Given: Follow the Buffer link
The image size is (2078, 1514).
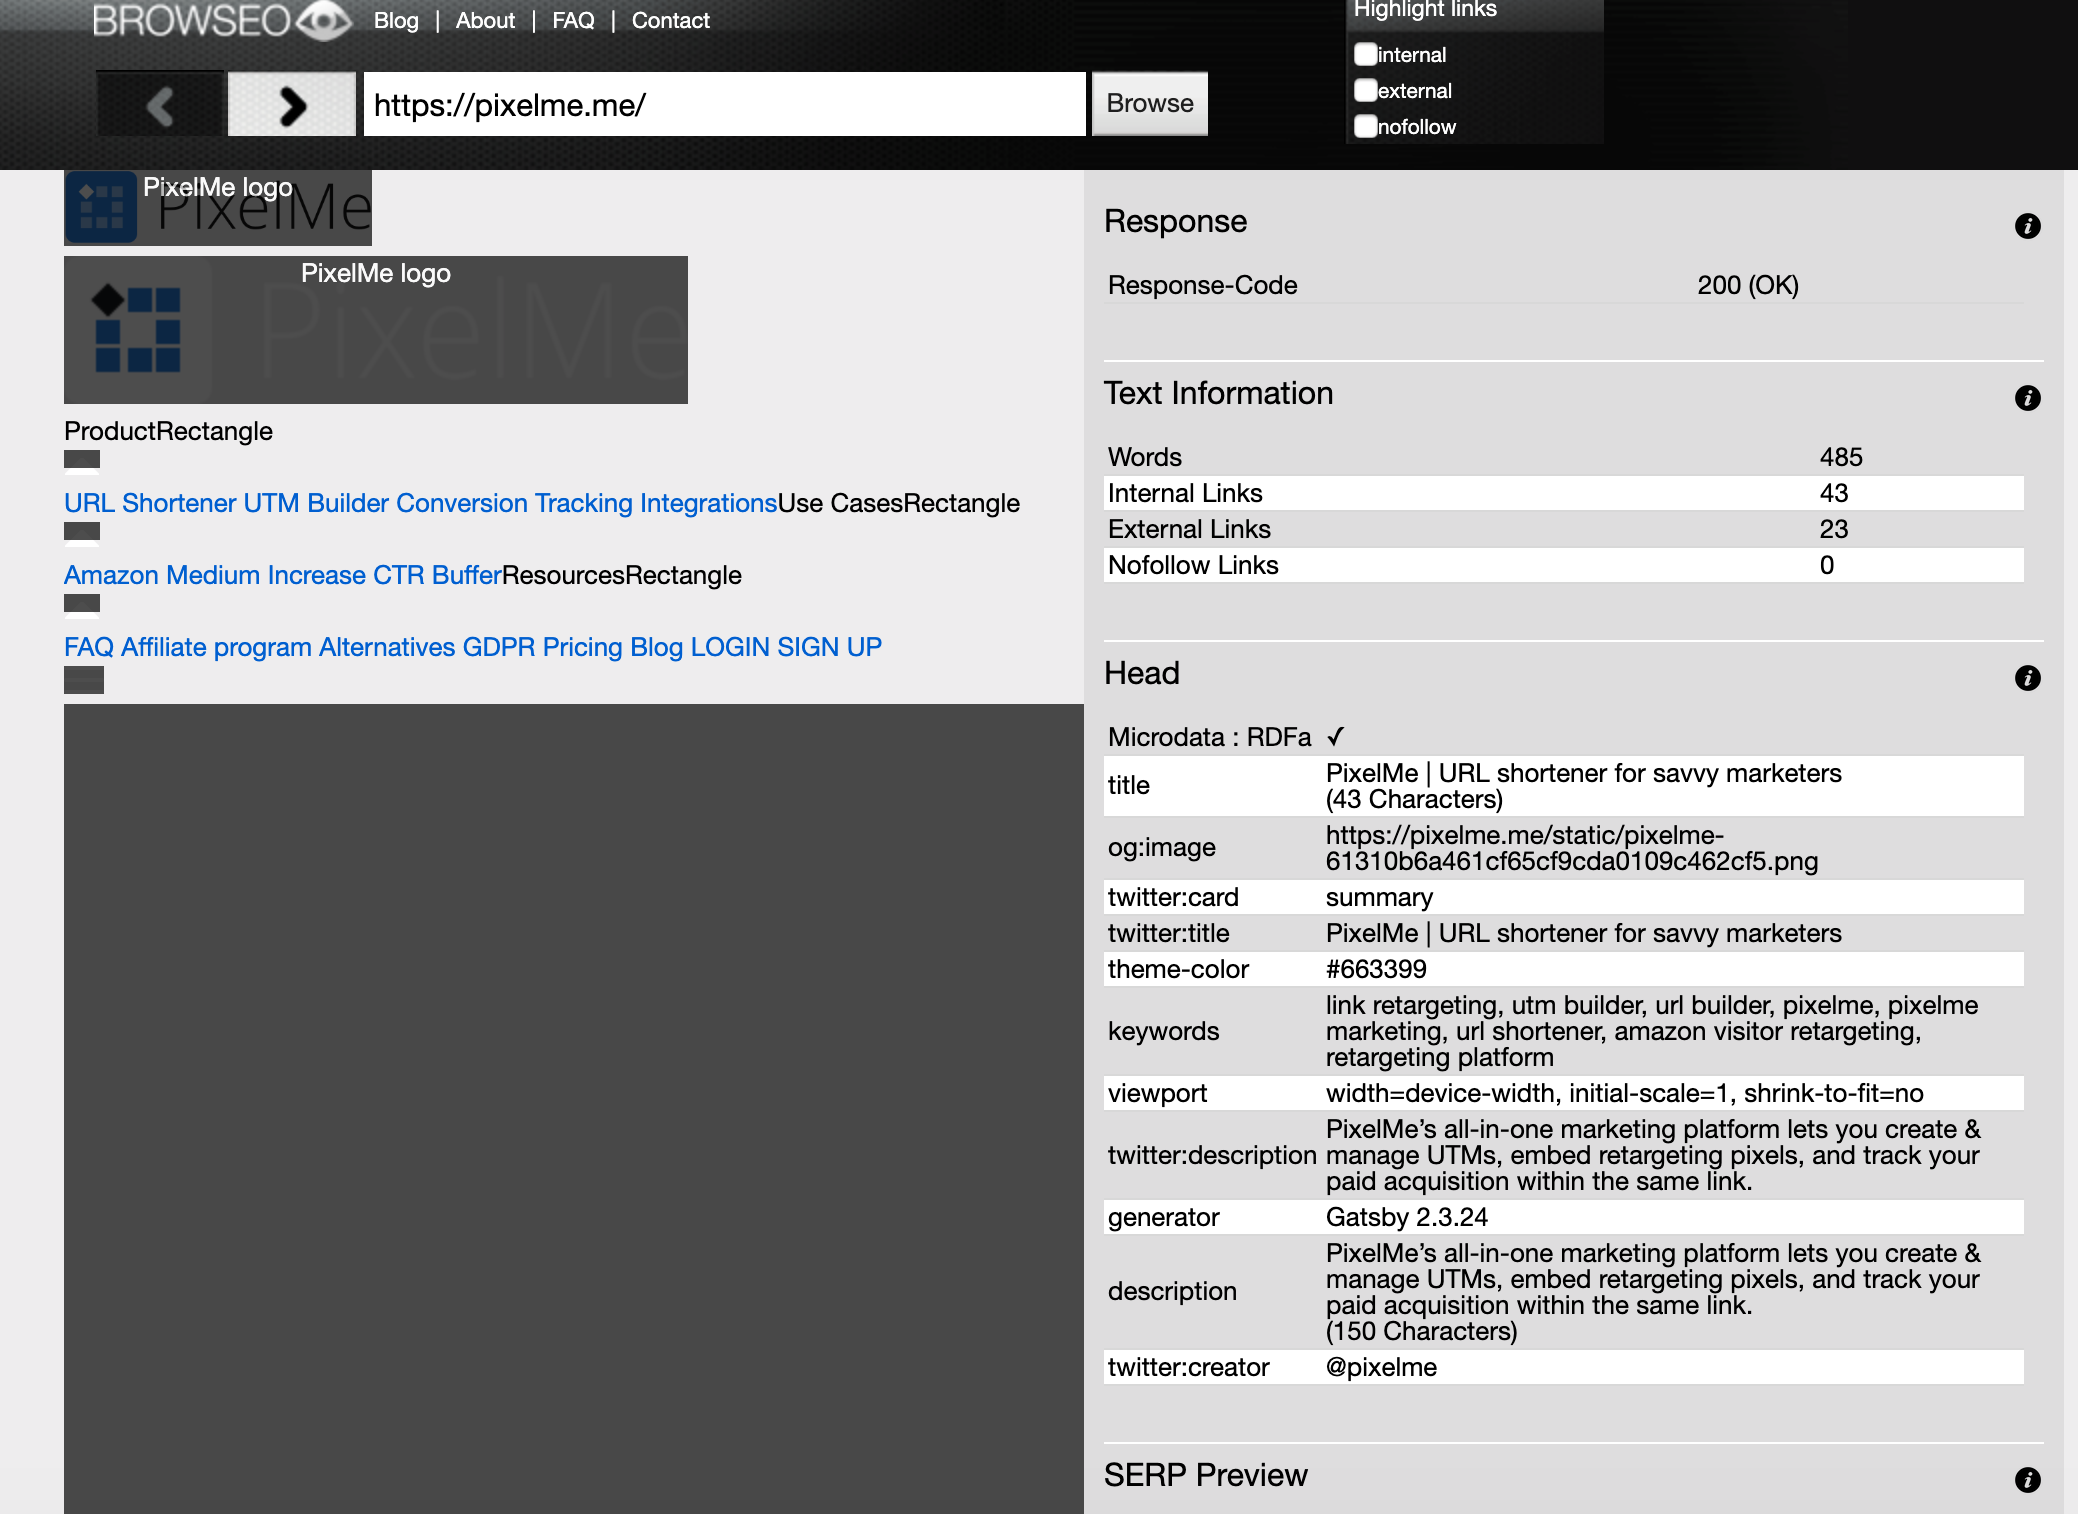Looking at the screenshot, I should click(x=466, y=575).
